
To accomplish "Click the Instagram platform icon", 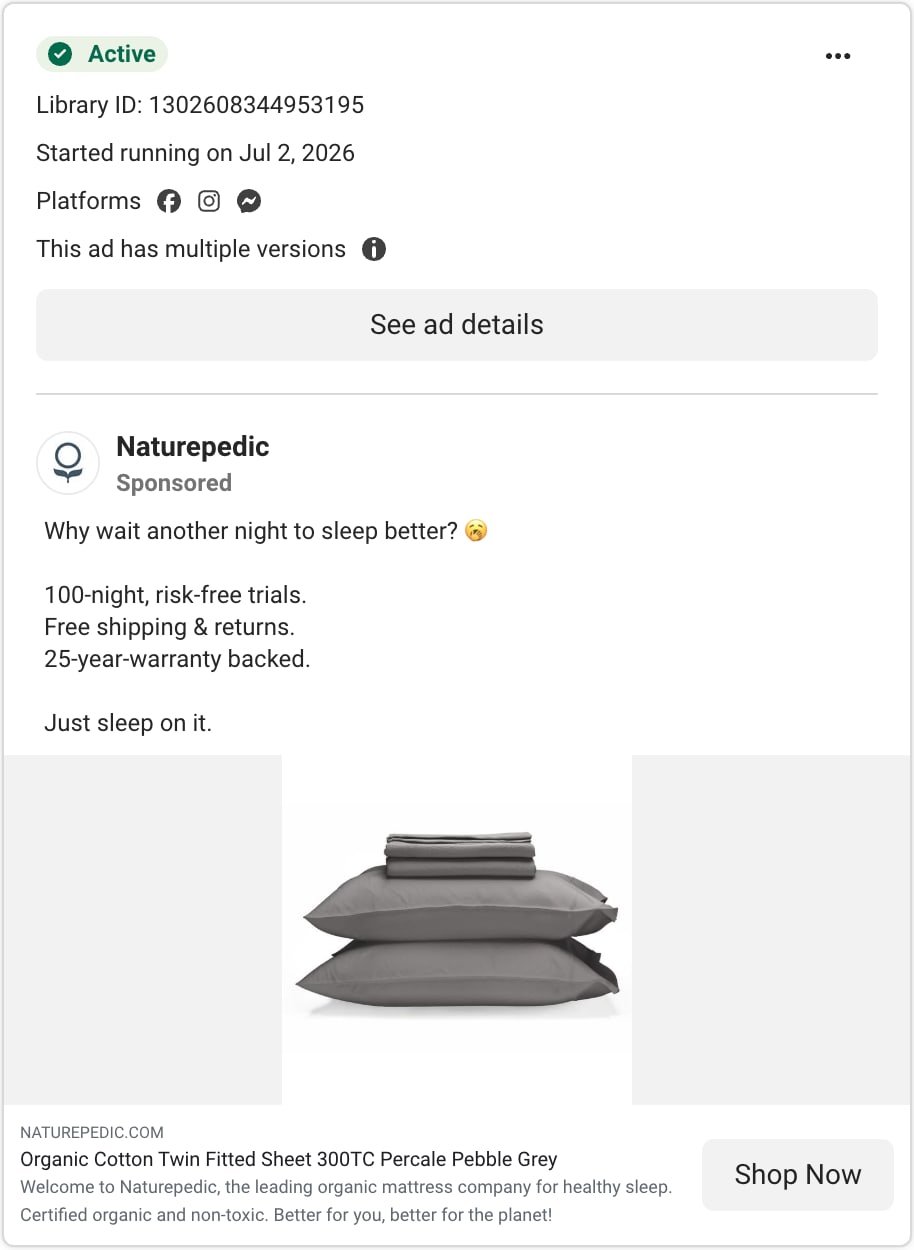I will 209,201.
